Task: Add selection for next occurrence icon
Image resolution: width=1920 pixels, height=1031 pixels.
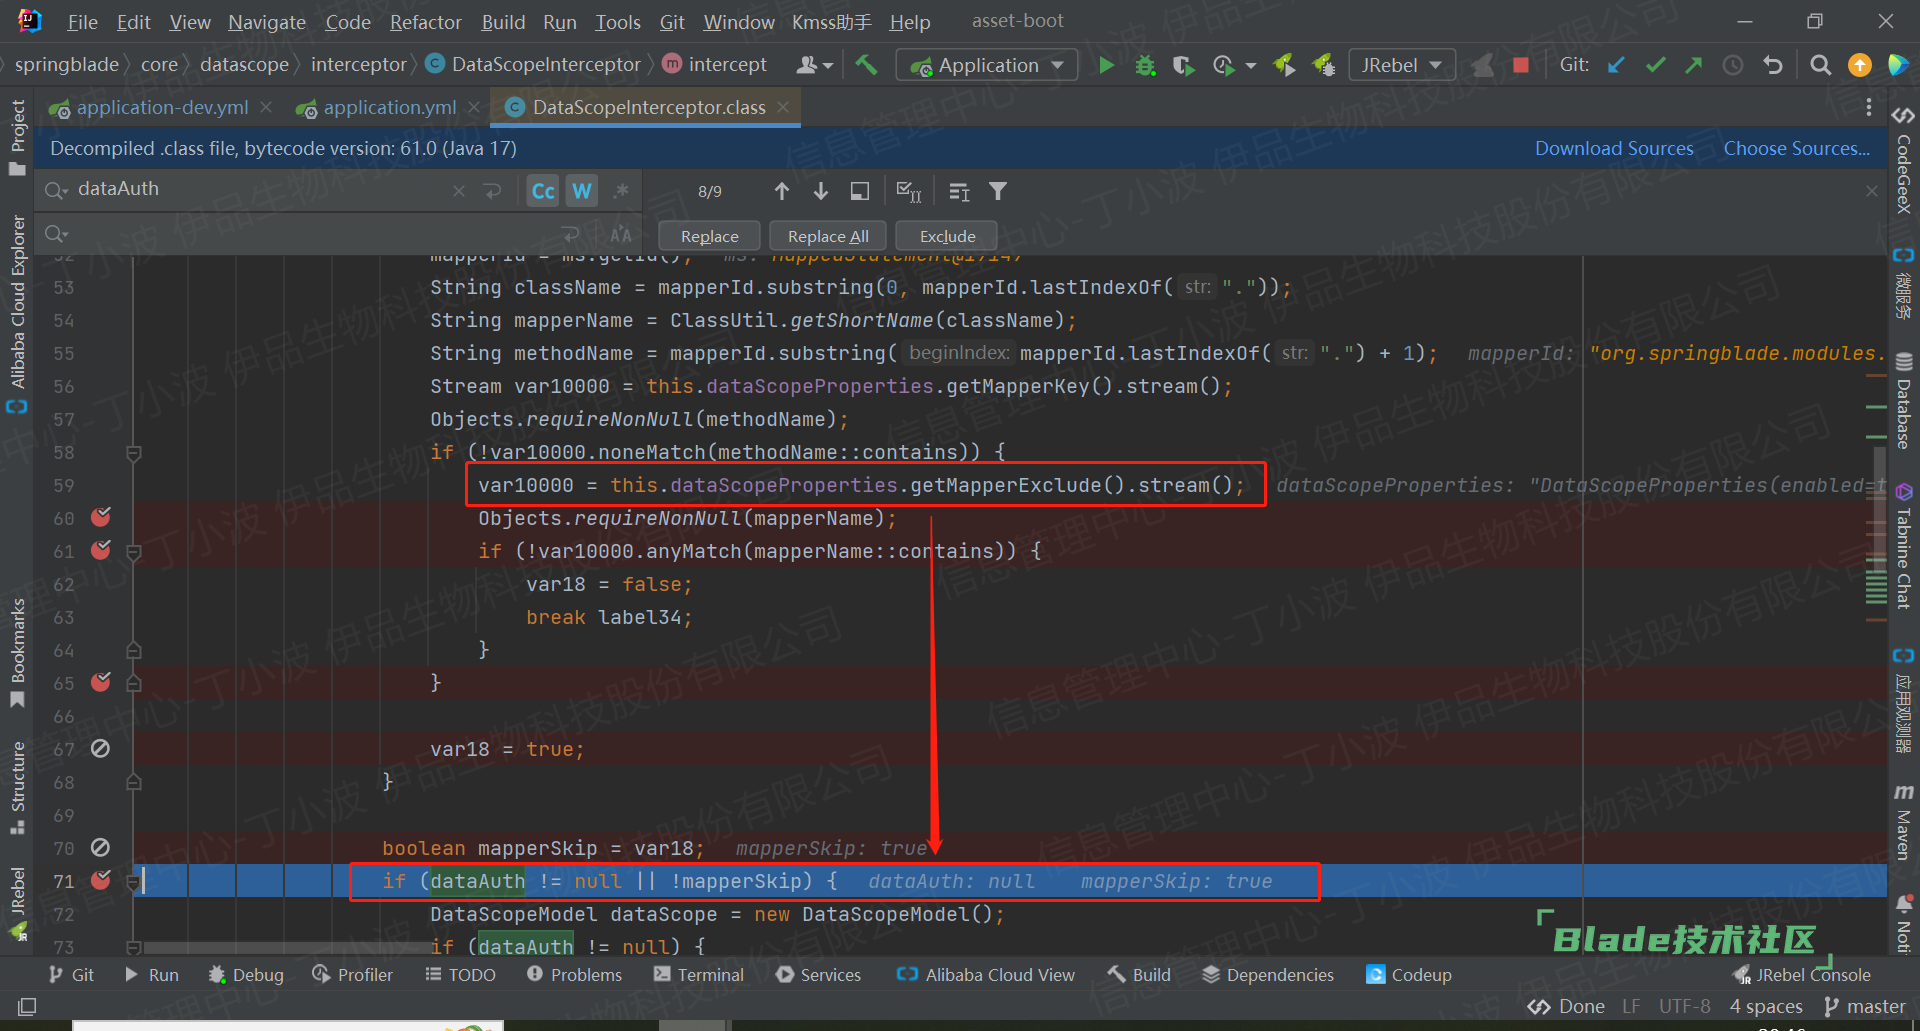Action: tap(908, 191)
